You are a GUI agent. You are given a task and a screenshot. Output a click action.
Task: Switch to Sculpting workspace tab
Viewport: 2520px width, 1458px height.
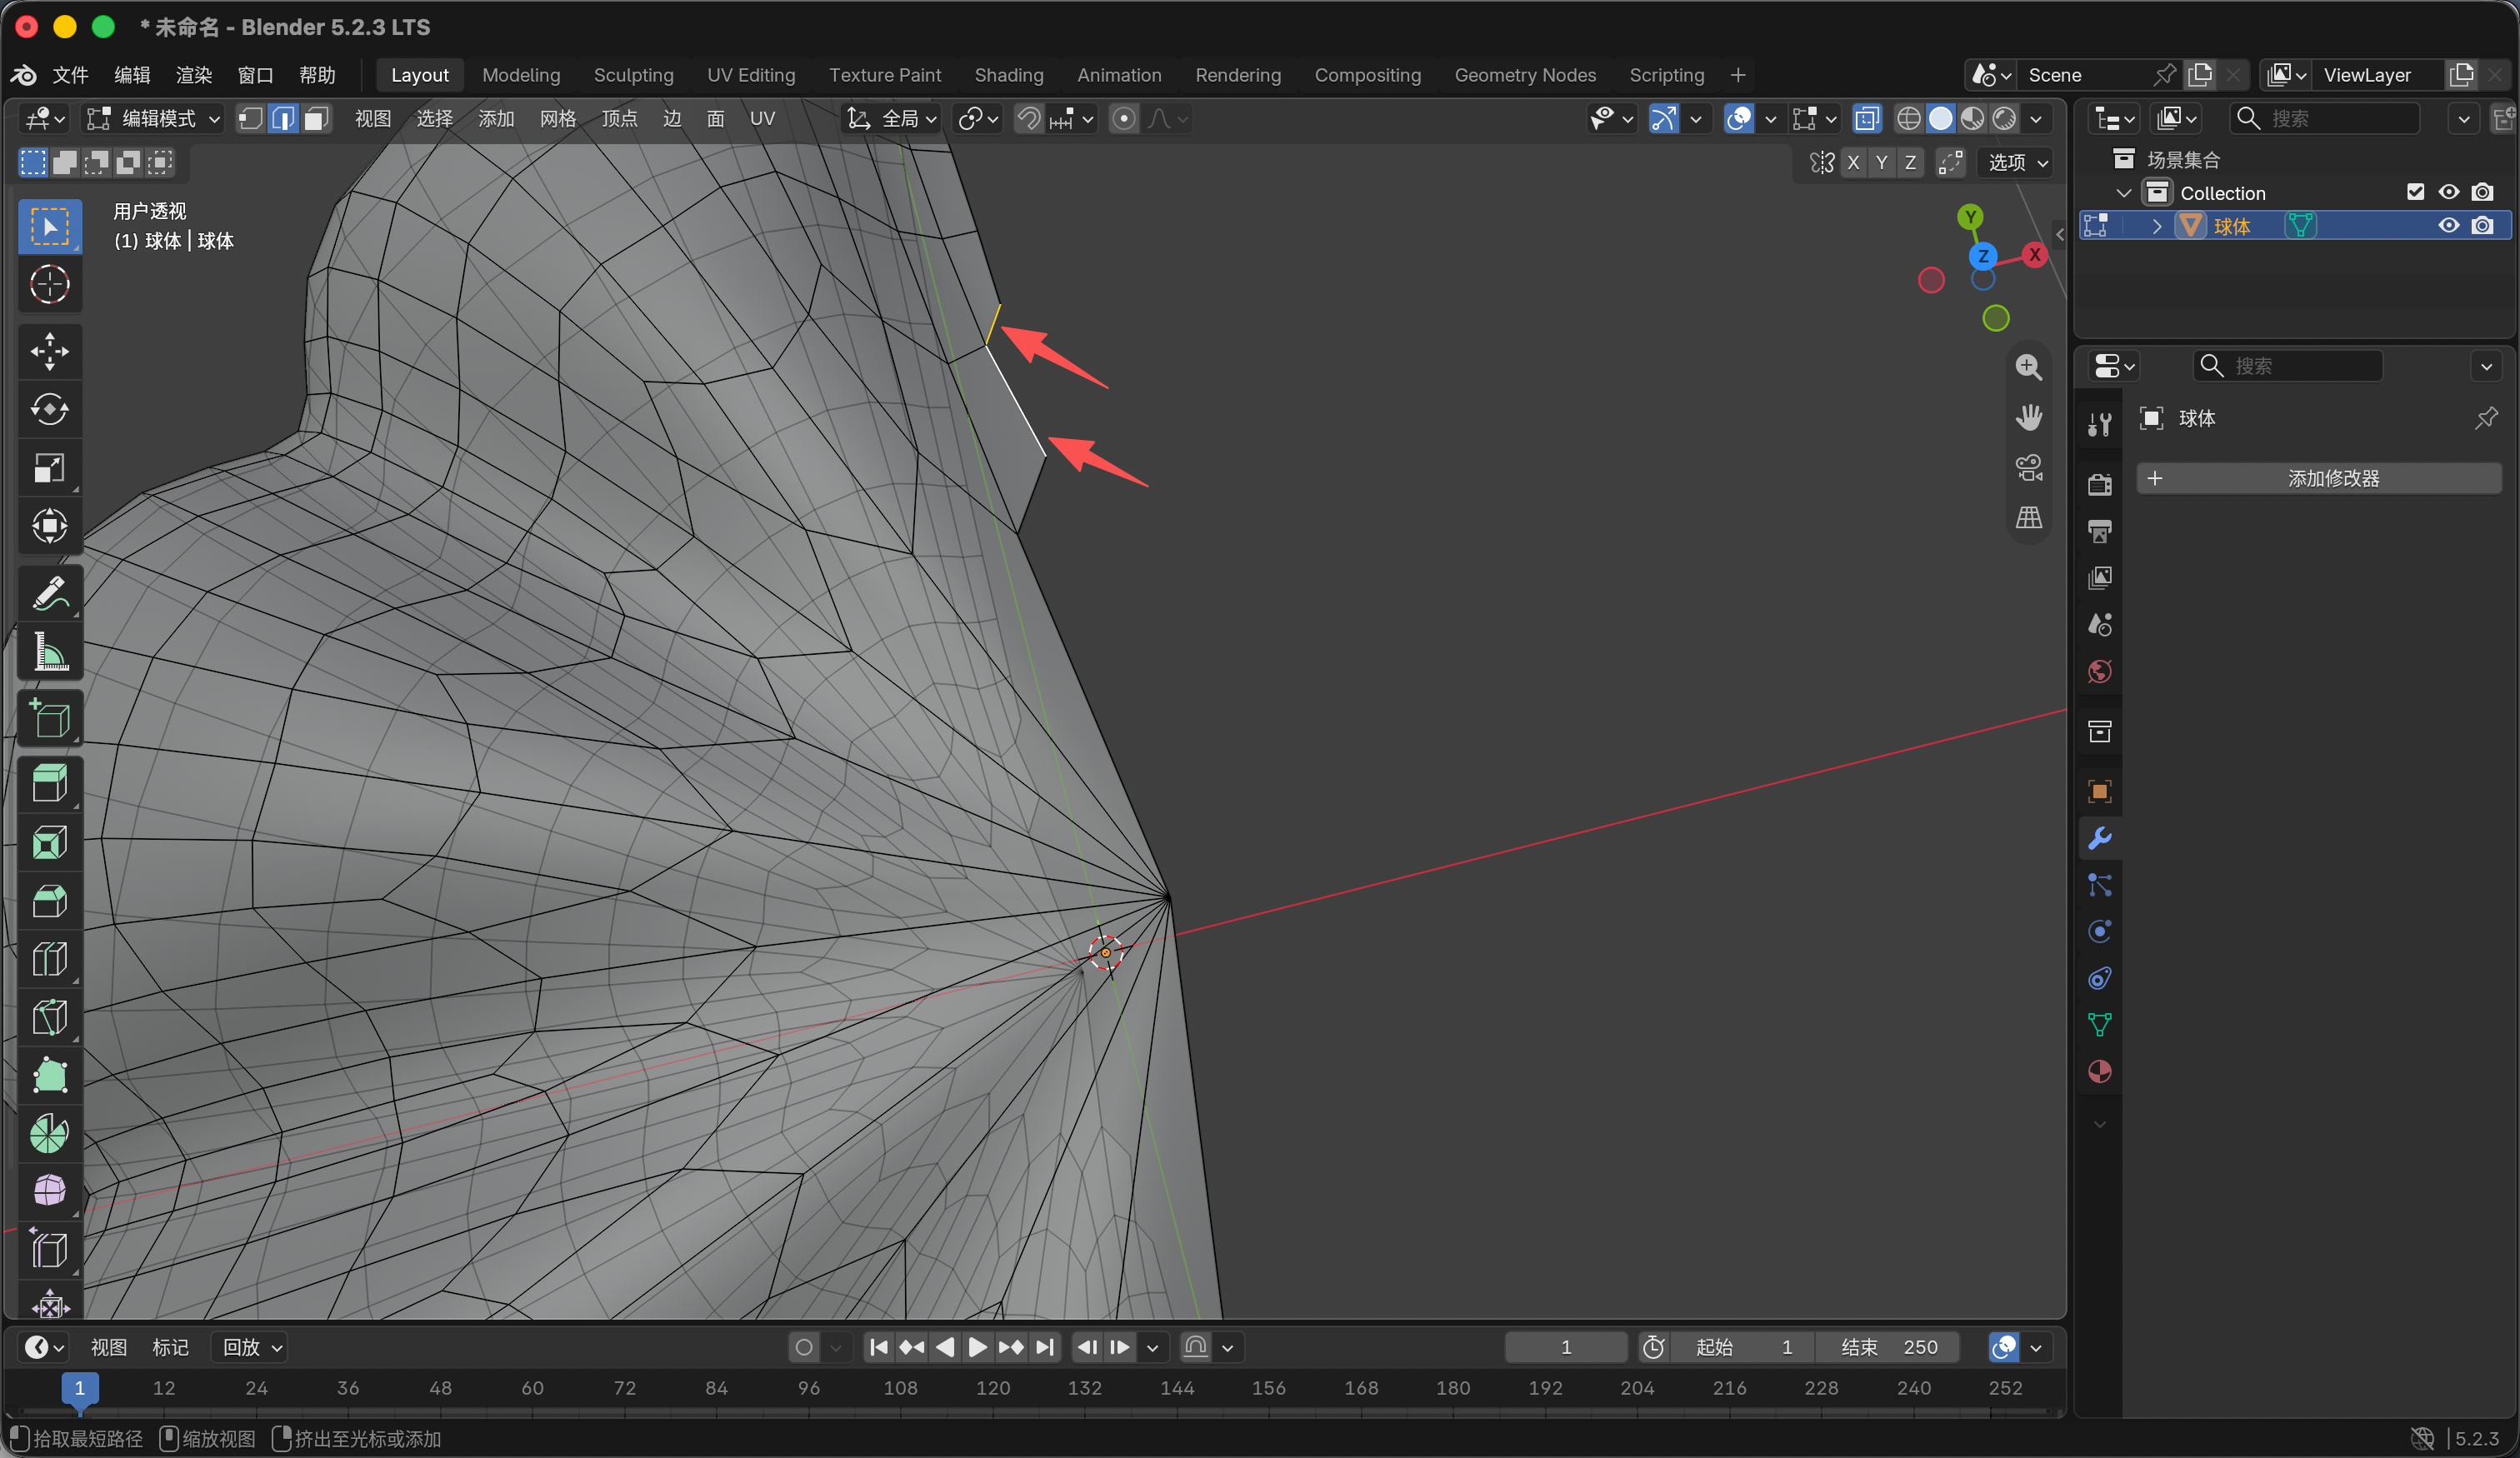pos(633,75)
